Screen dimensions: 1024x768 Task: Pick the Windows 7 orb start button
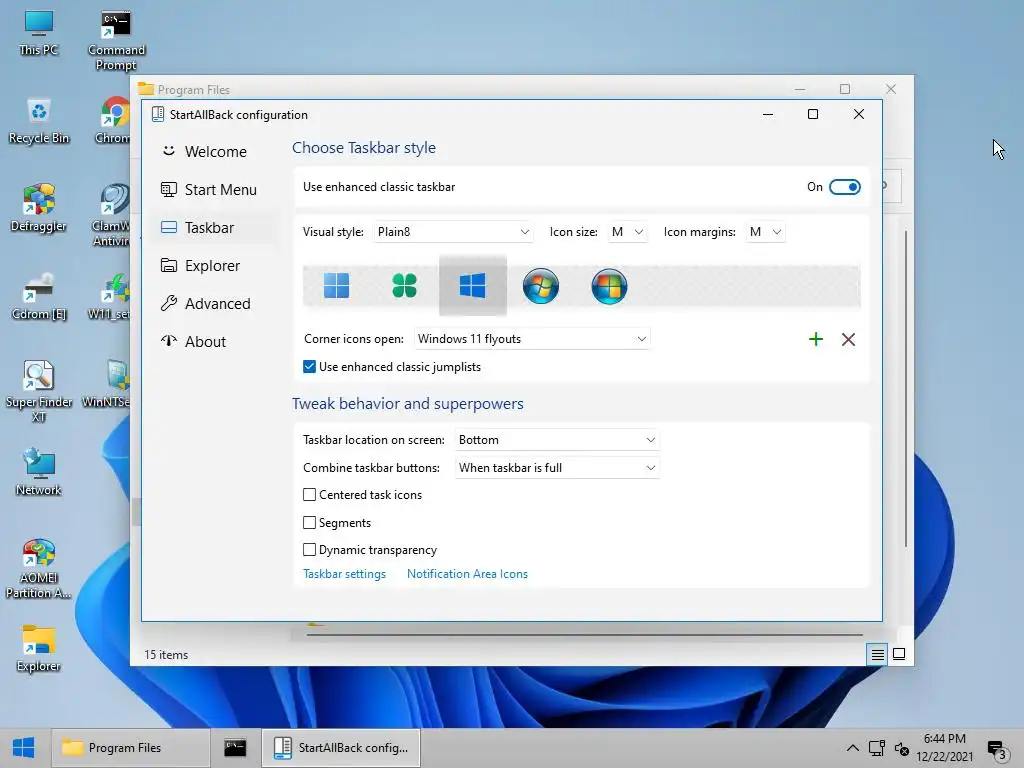541,285
